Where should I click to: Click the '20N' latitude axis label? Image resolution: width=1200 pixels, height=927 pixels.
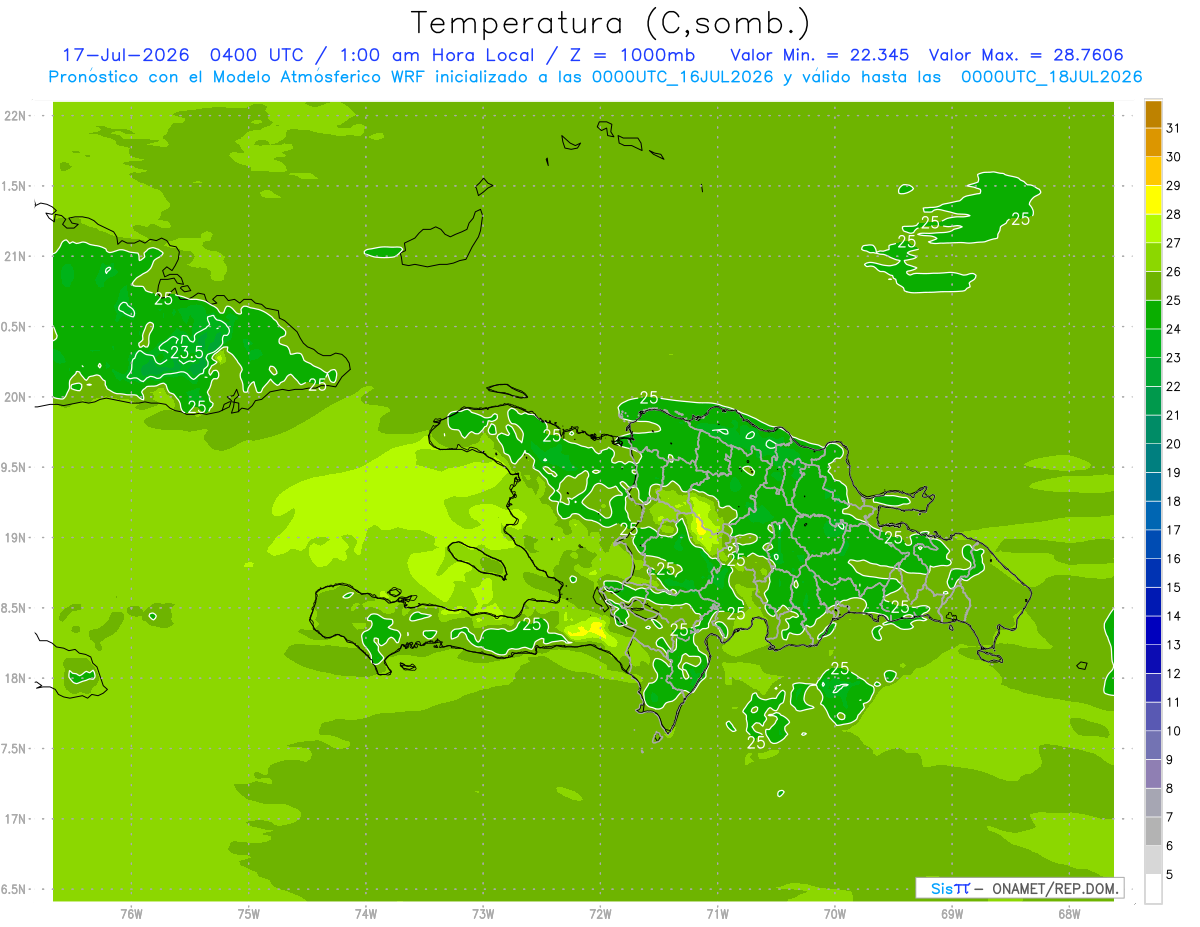(x=16, y=398)
